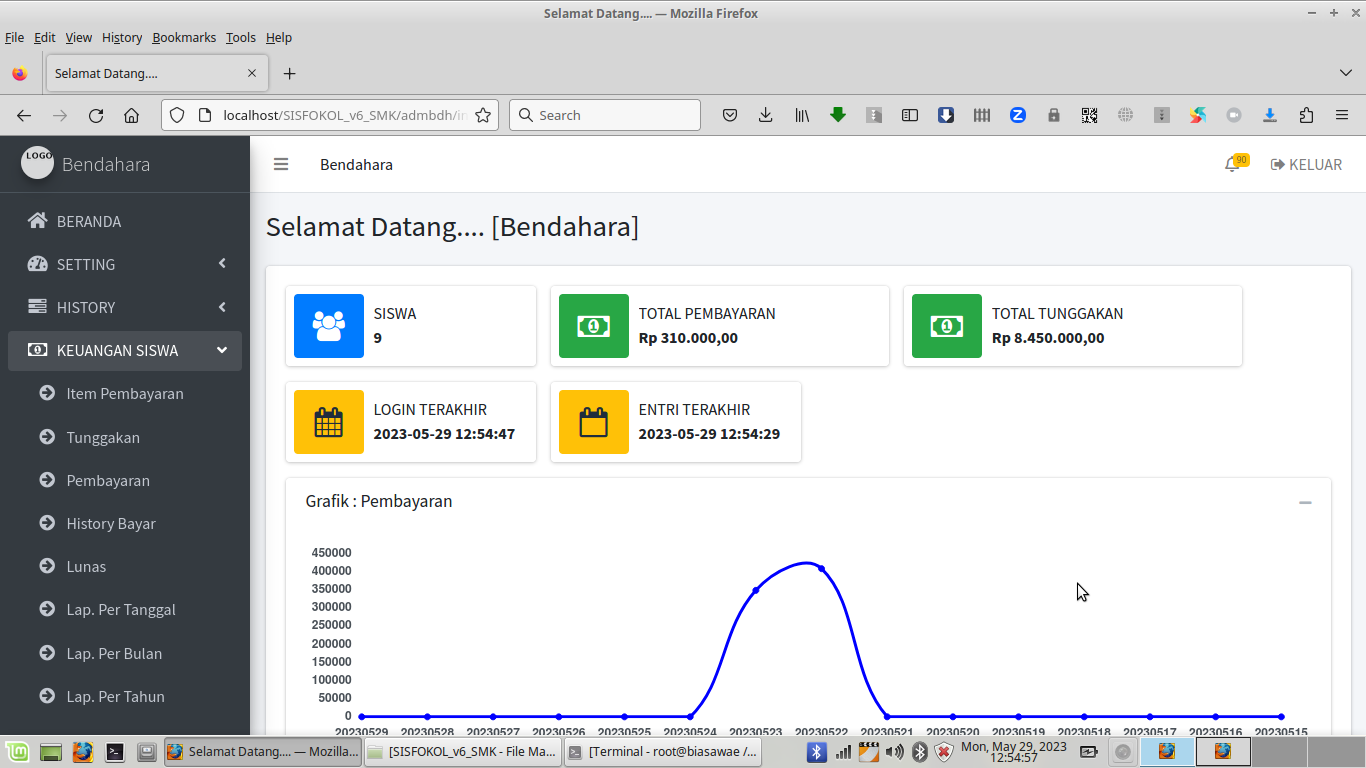The width and height of the screenshot is (1366, 768).
Task: Open Lap. Per Tanggal report
Action: (125, 609)
